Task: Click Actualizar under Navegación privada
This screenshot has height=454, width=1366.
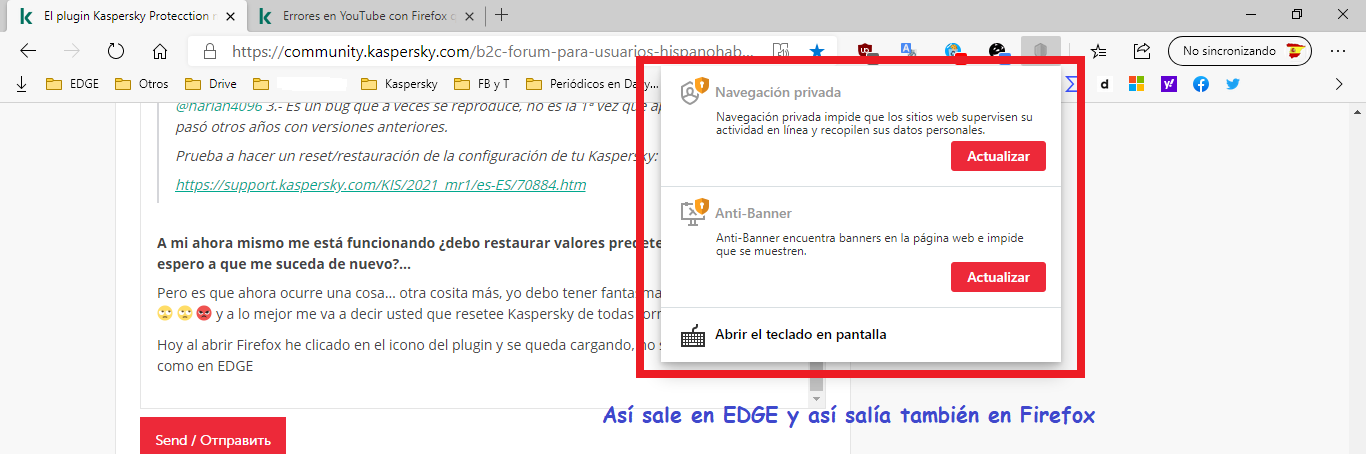Action: point(998,157)
